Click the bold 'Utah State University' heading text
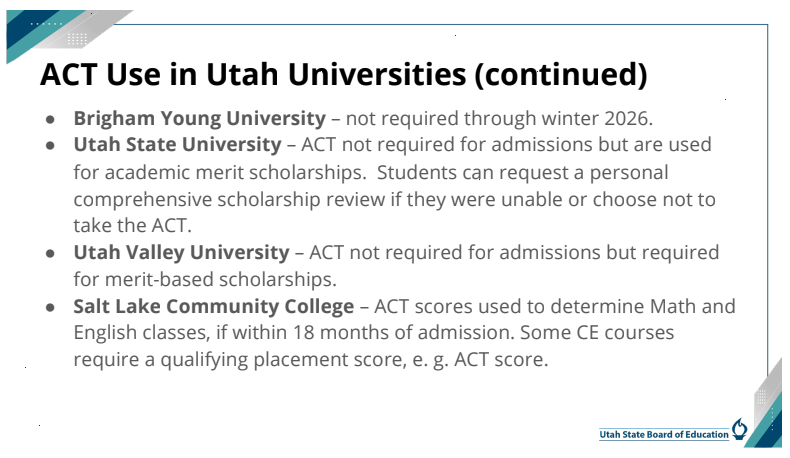The width and height of the screenshot is (790, 458). (x=177, y=145)
